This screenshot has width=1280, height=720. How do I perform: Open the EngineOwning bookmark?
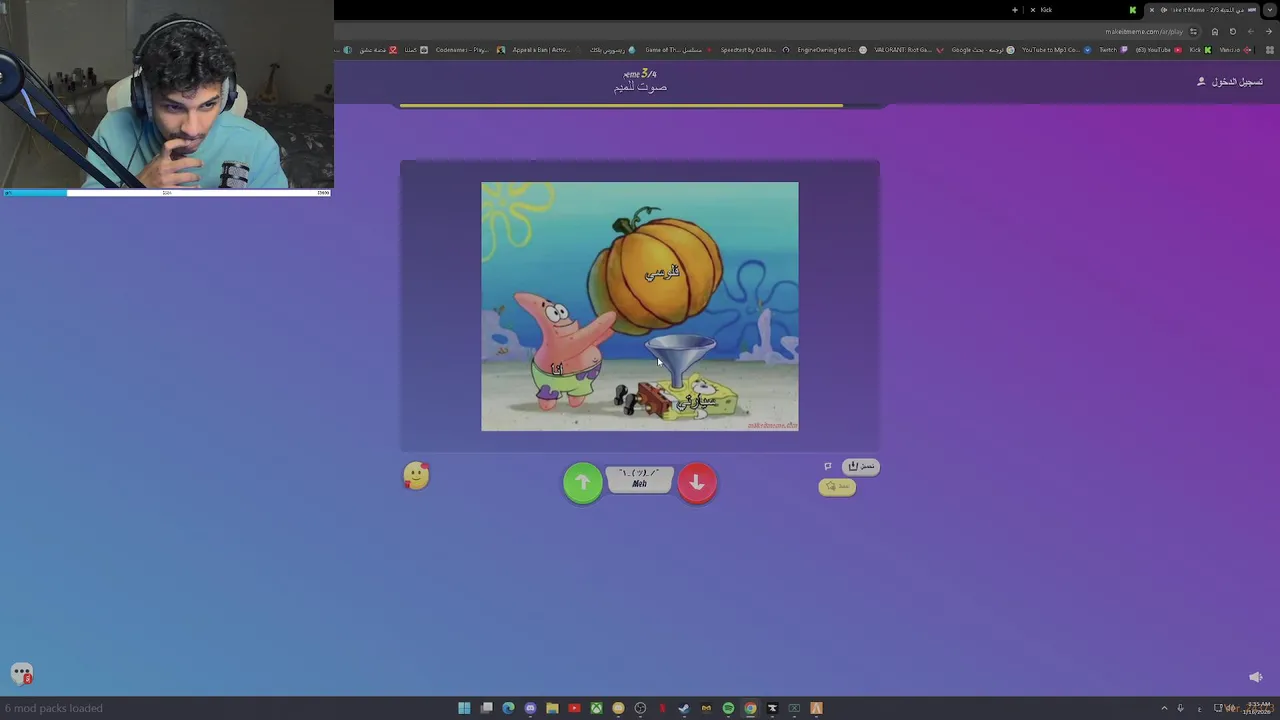coord(832,50)
